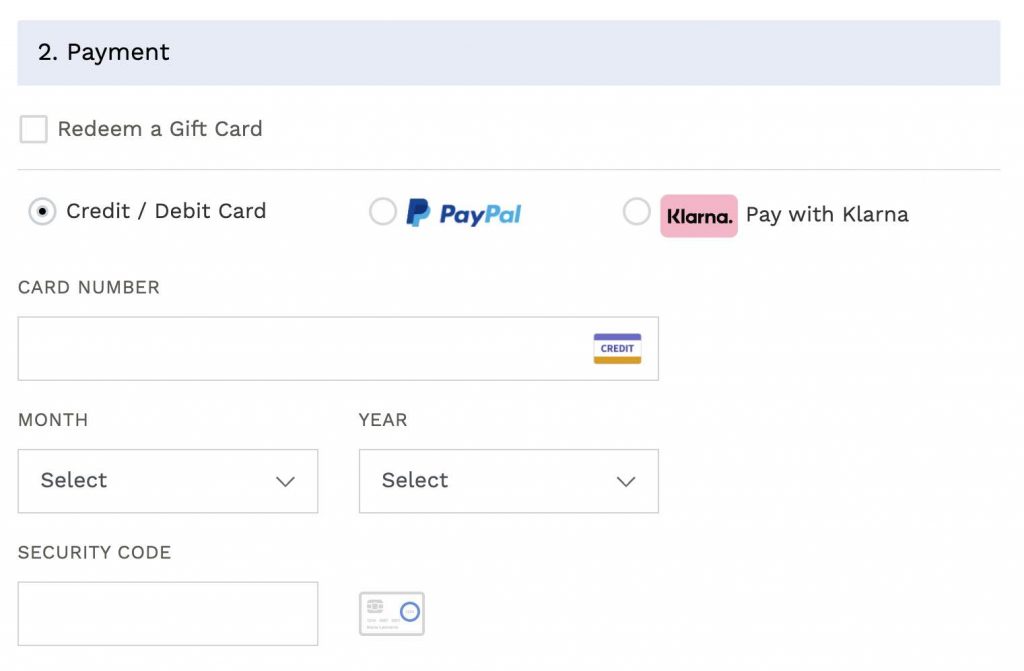1024x671 pixels.
Task: Click the "Pay with Klarna" text
Action: pyautogui.click(x=827, y=214)
